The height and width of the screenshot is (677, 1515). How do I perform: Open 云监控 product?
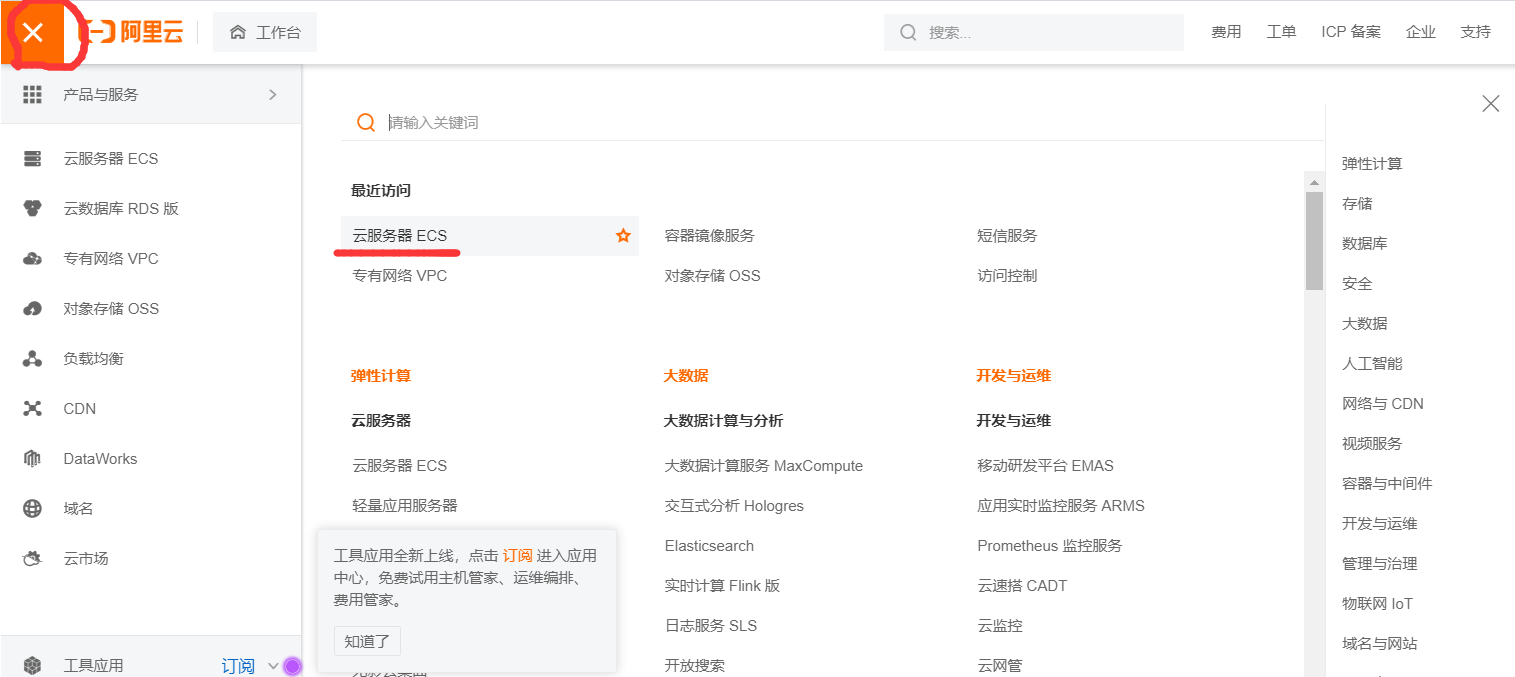pos(999,626)
